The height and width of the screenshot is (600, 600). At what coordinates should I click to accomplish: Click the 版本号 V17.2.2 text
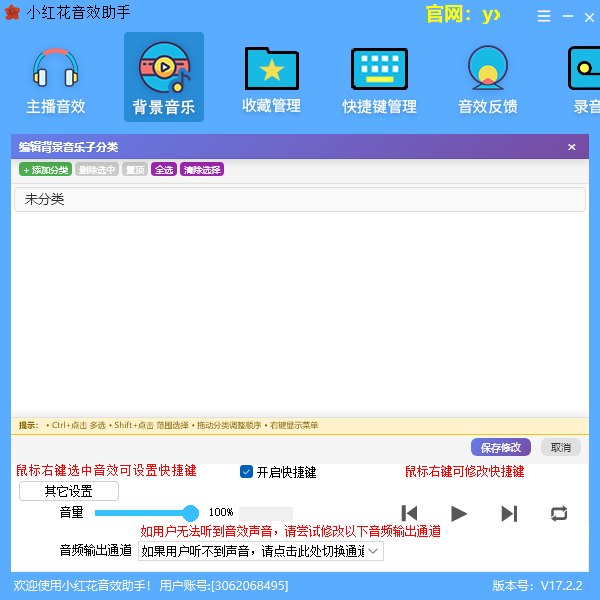click(x=537, y=585)
